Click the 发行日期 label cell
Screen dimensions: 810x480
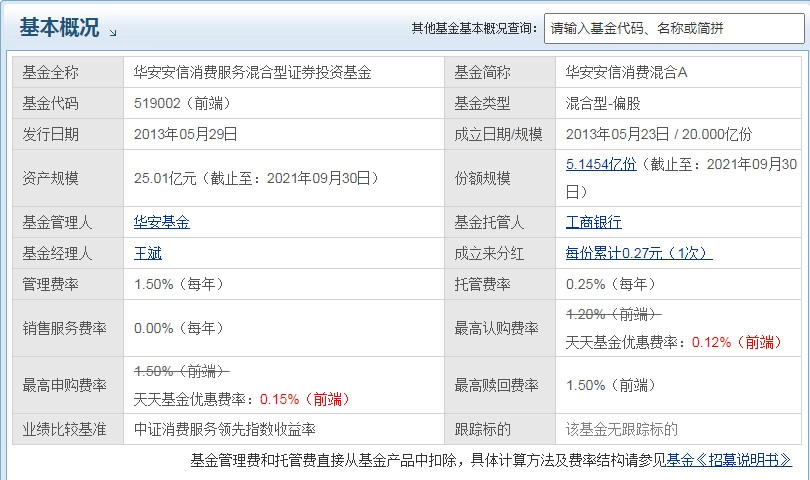pyautogui.click(x=68, y=134)
